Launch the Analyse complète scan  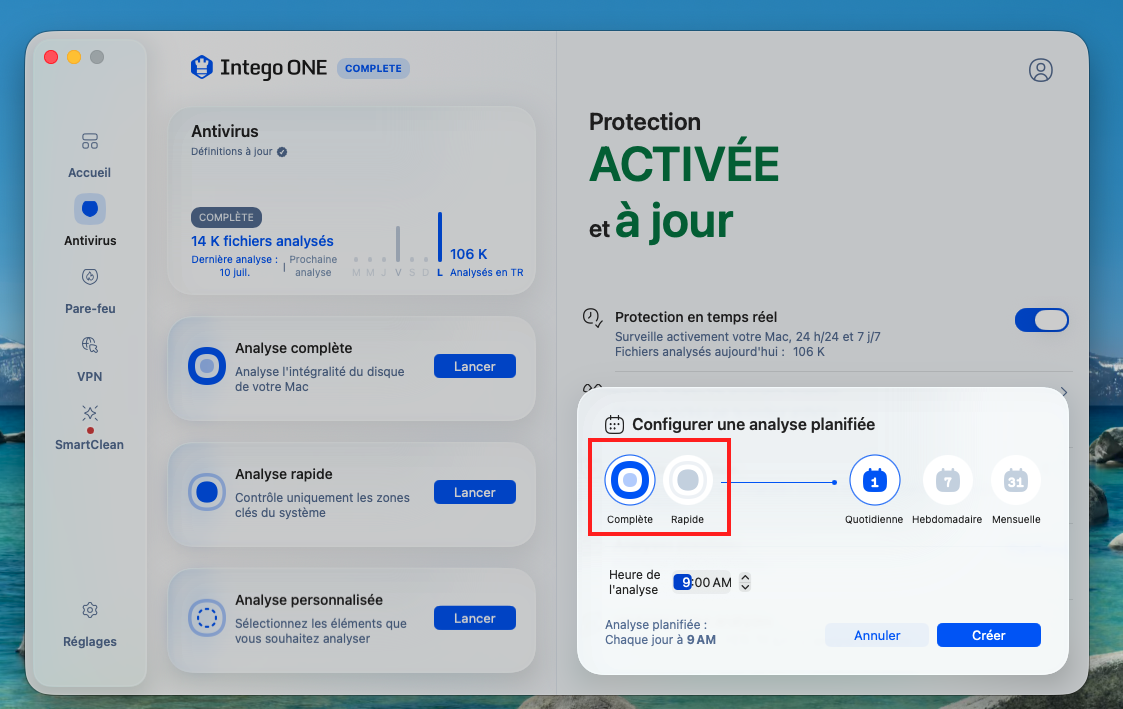coord(475,366)
